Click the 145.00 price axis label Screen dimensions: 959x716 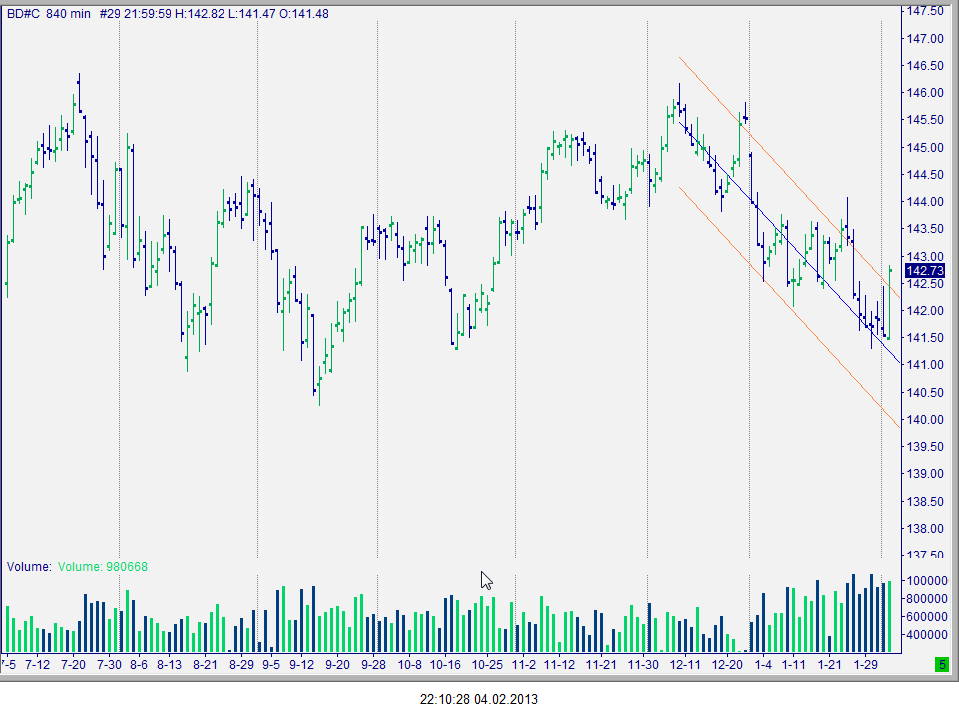point(925,147)
